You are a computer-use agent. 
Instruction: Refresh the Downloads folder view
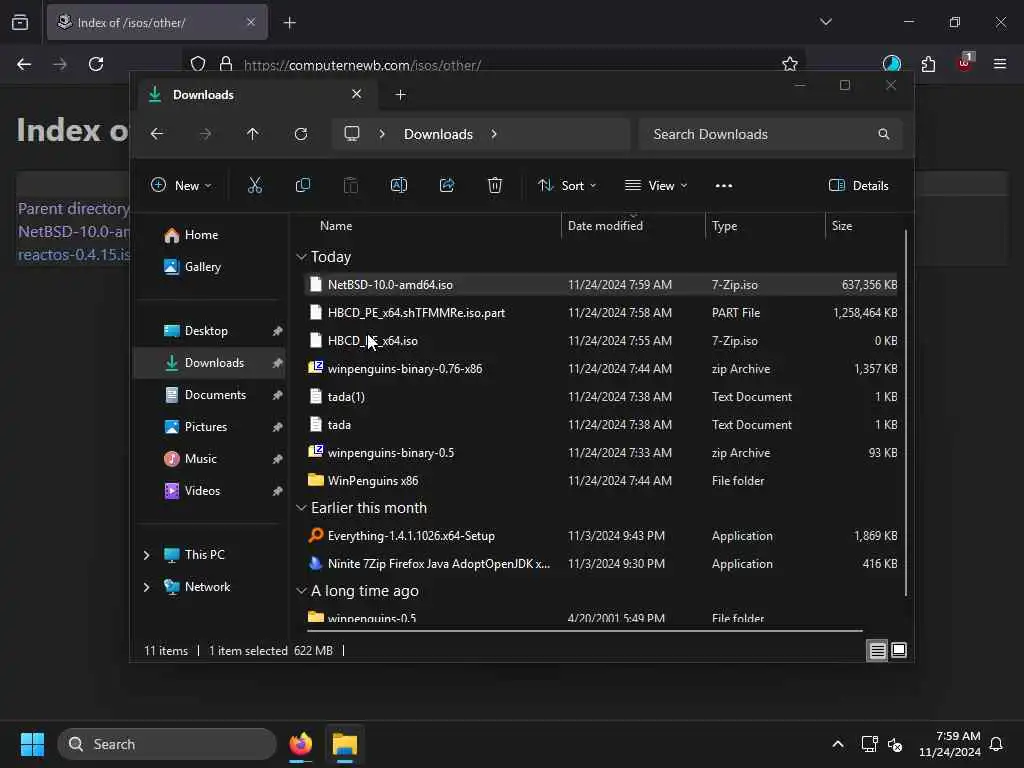(x=301, y=134)
